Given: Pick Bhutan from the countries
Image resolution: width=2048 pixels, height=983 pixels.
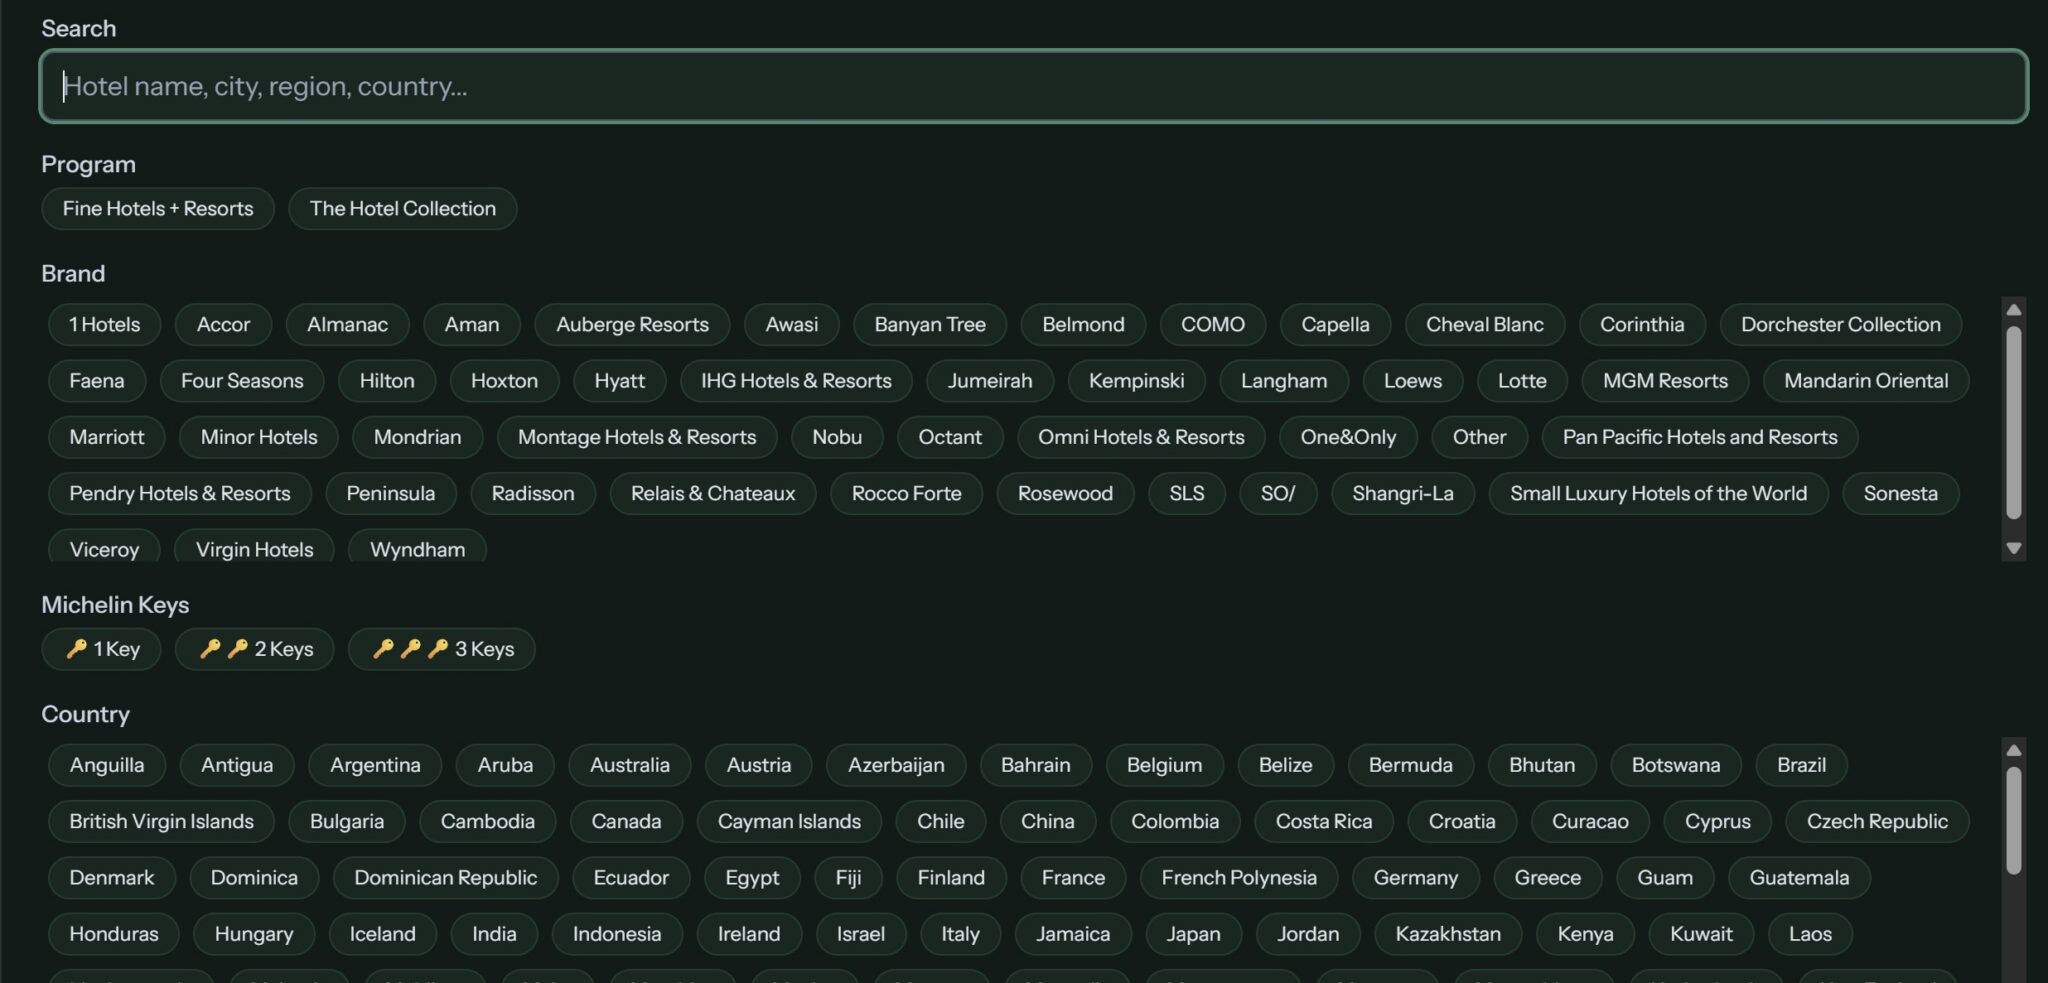Looking at the screenshot, I should pos(1542,765).
